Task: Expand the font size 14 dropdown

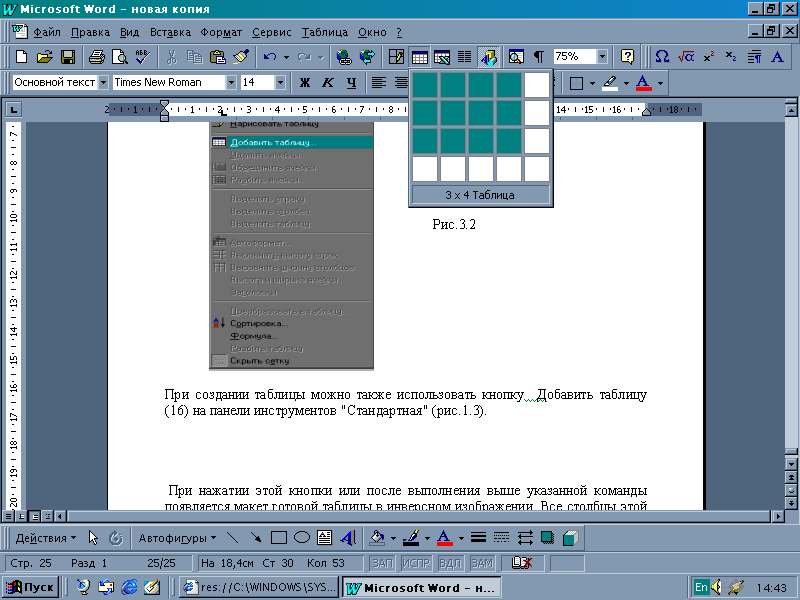Action: point(280,82)
